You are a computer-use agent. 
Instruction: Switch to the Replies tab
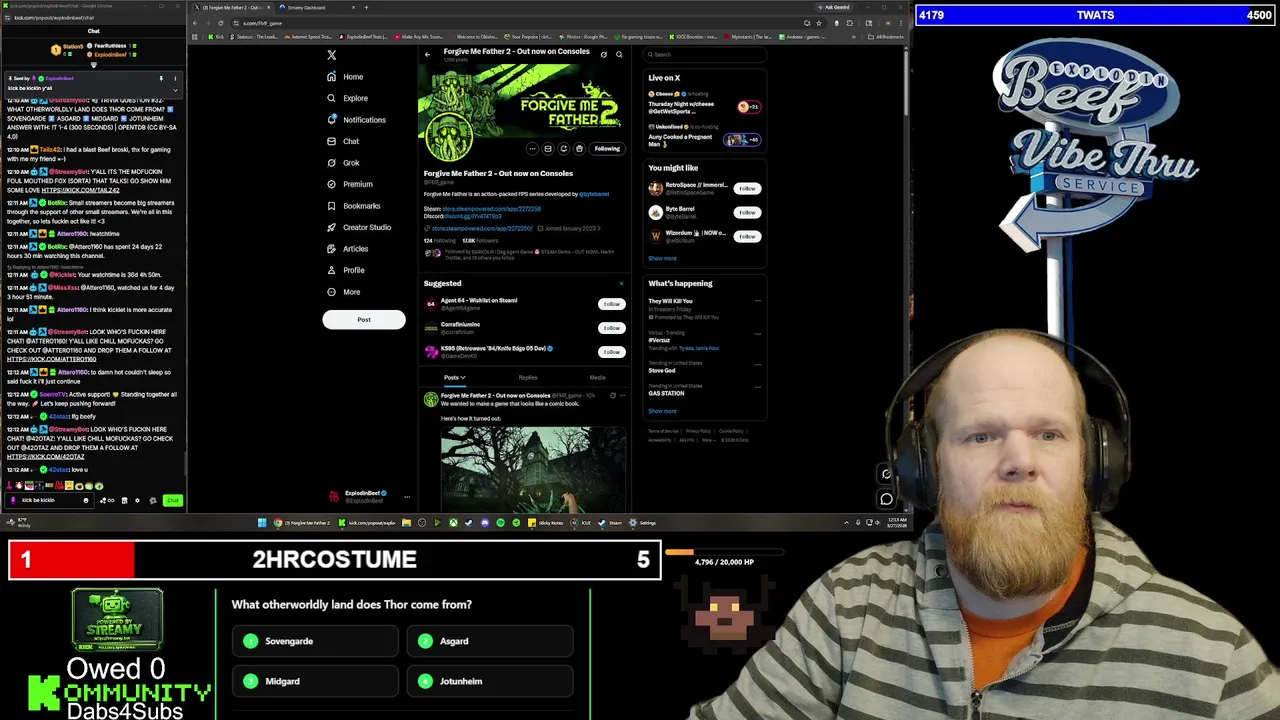[x=528, y=378]
